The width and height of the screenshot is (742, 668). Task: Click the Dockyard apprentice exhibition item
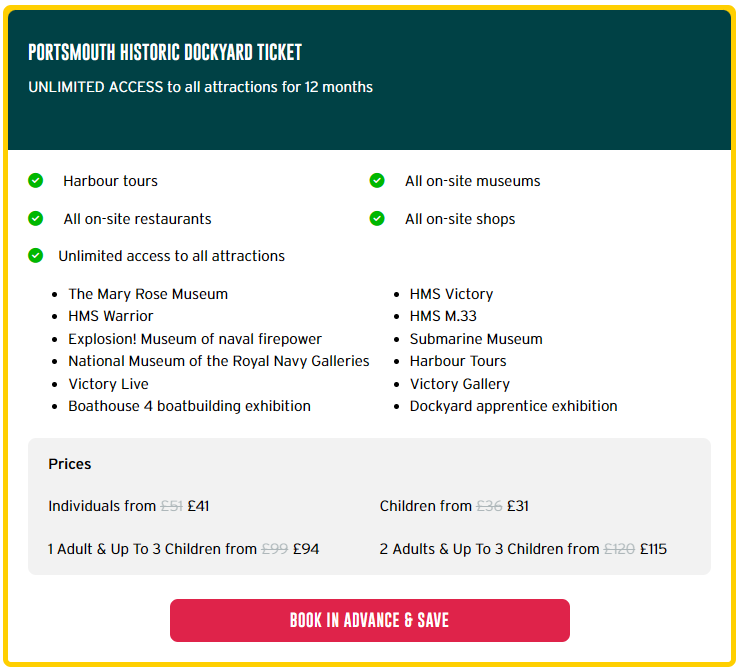pos(513,406)
